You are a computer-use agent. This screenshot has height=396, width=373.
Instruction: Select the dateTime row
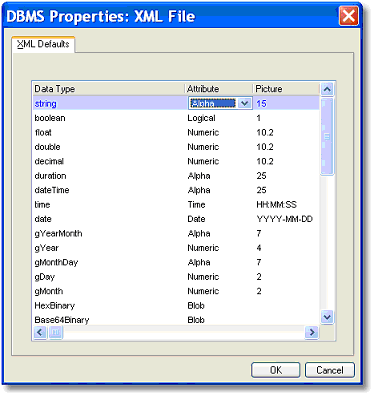click(176, 190)
